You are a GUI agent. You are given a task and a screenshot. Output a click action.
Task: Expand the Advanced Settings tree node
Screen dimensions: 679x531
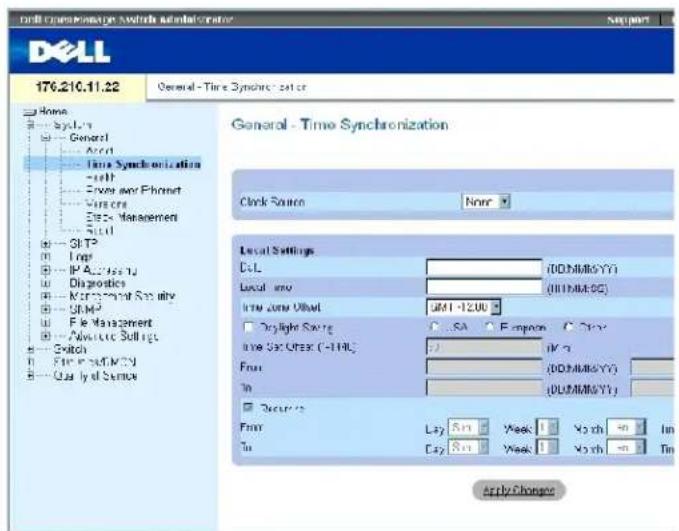[x=45, y=336]
